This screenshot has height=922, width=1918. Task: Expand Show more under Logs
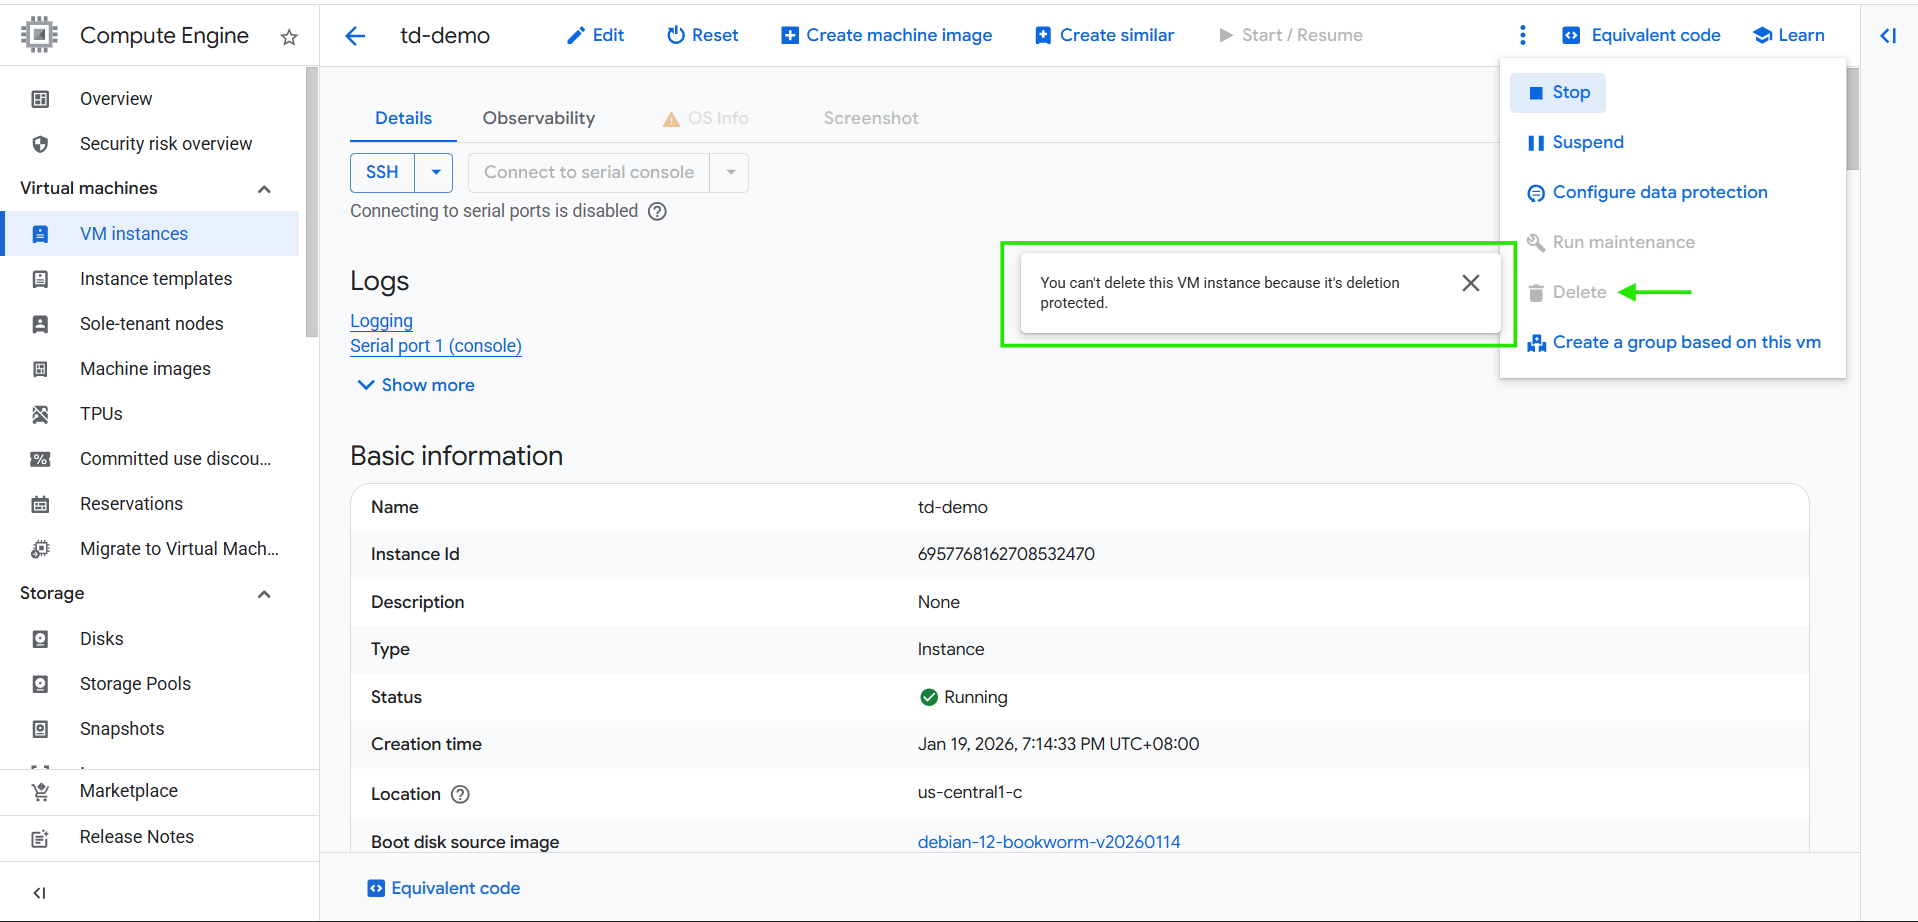pos(416,385)
